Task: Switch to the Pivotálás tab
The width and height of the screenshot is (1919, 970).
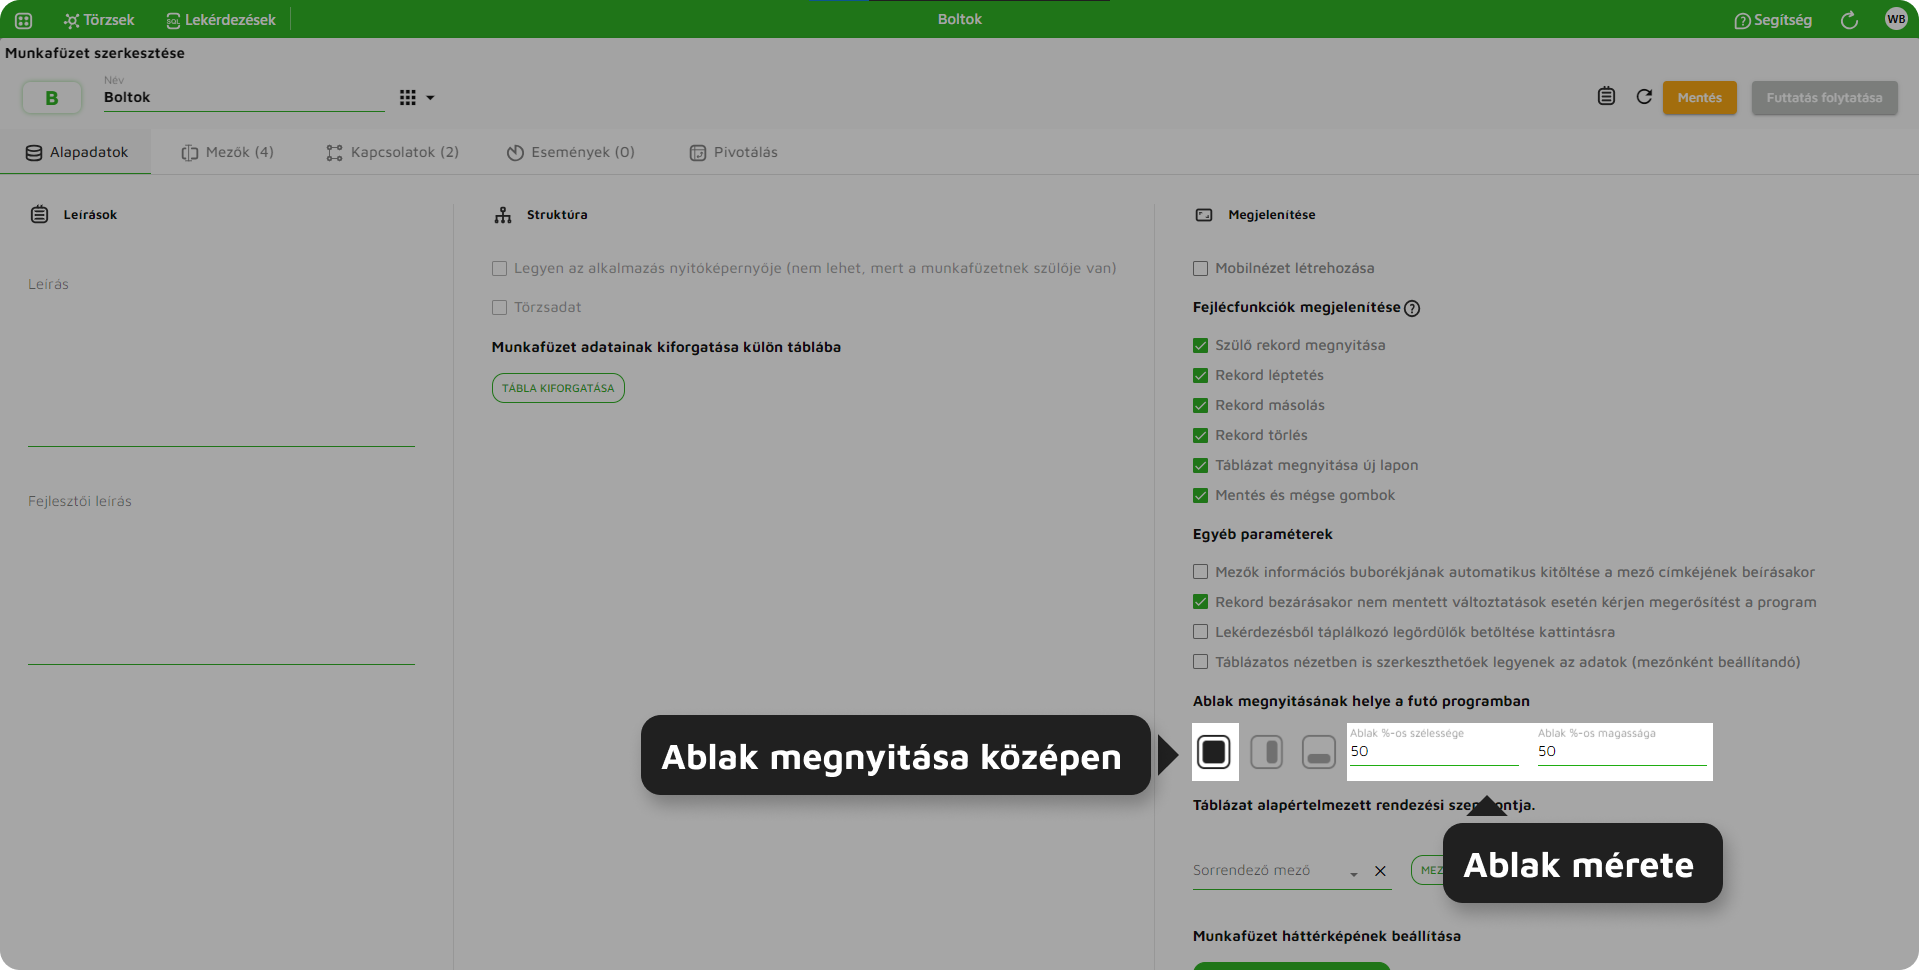Action: coord(733,152)
